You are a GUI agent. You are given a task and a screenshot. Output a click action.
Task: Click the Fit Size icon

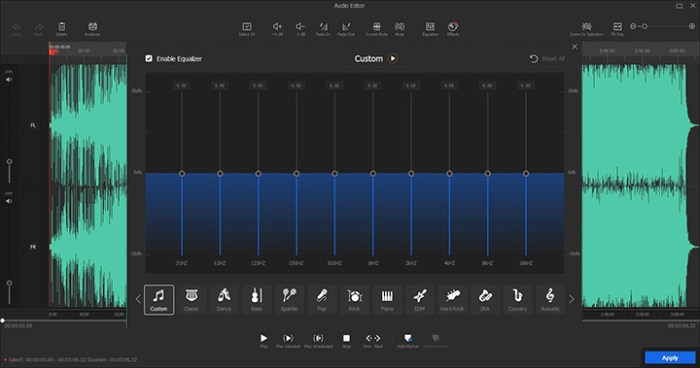(617, 27)
